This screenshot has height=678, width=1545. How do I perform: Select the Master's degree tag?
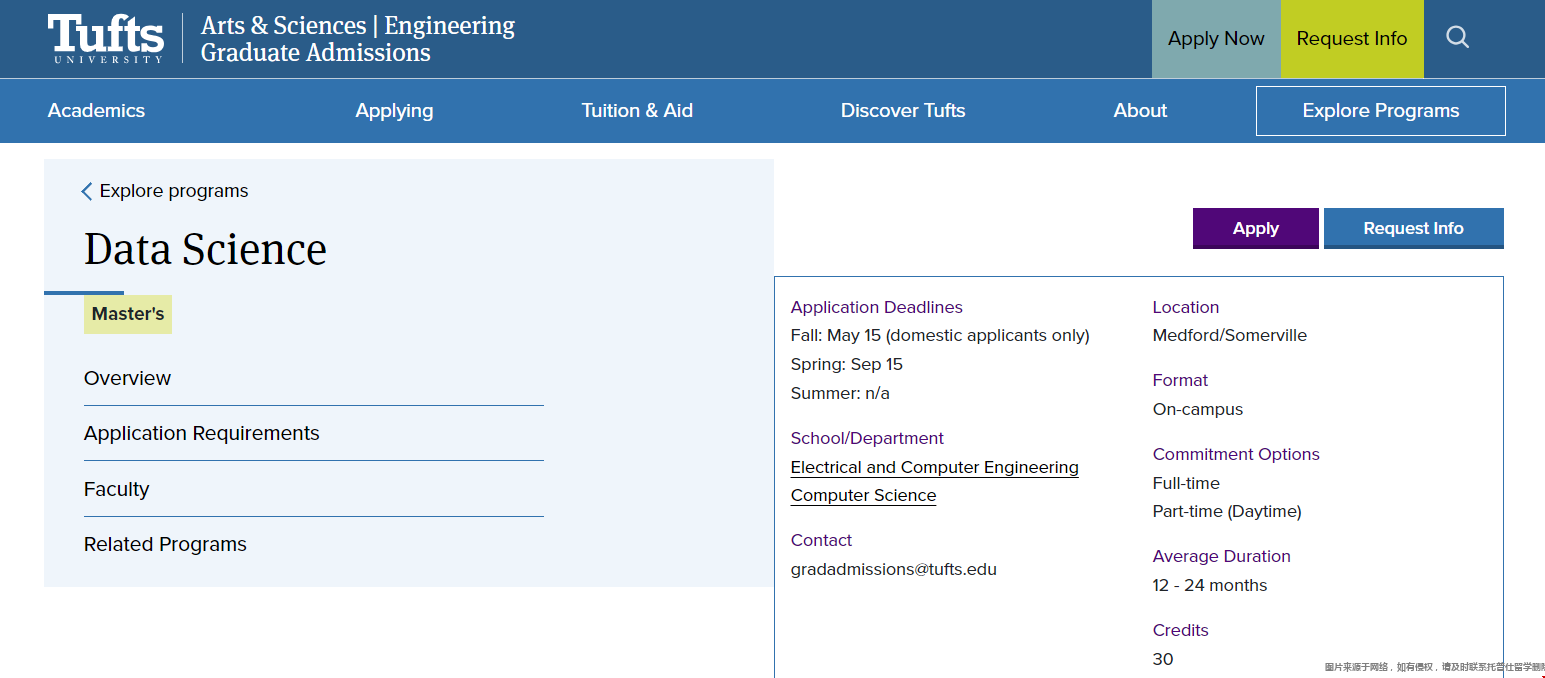tap(128, 314)
